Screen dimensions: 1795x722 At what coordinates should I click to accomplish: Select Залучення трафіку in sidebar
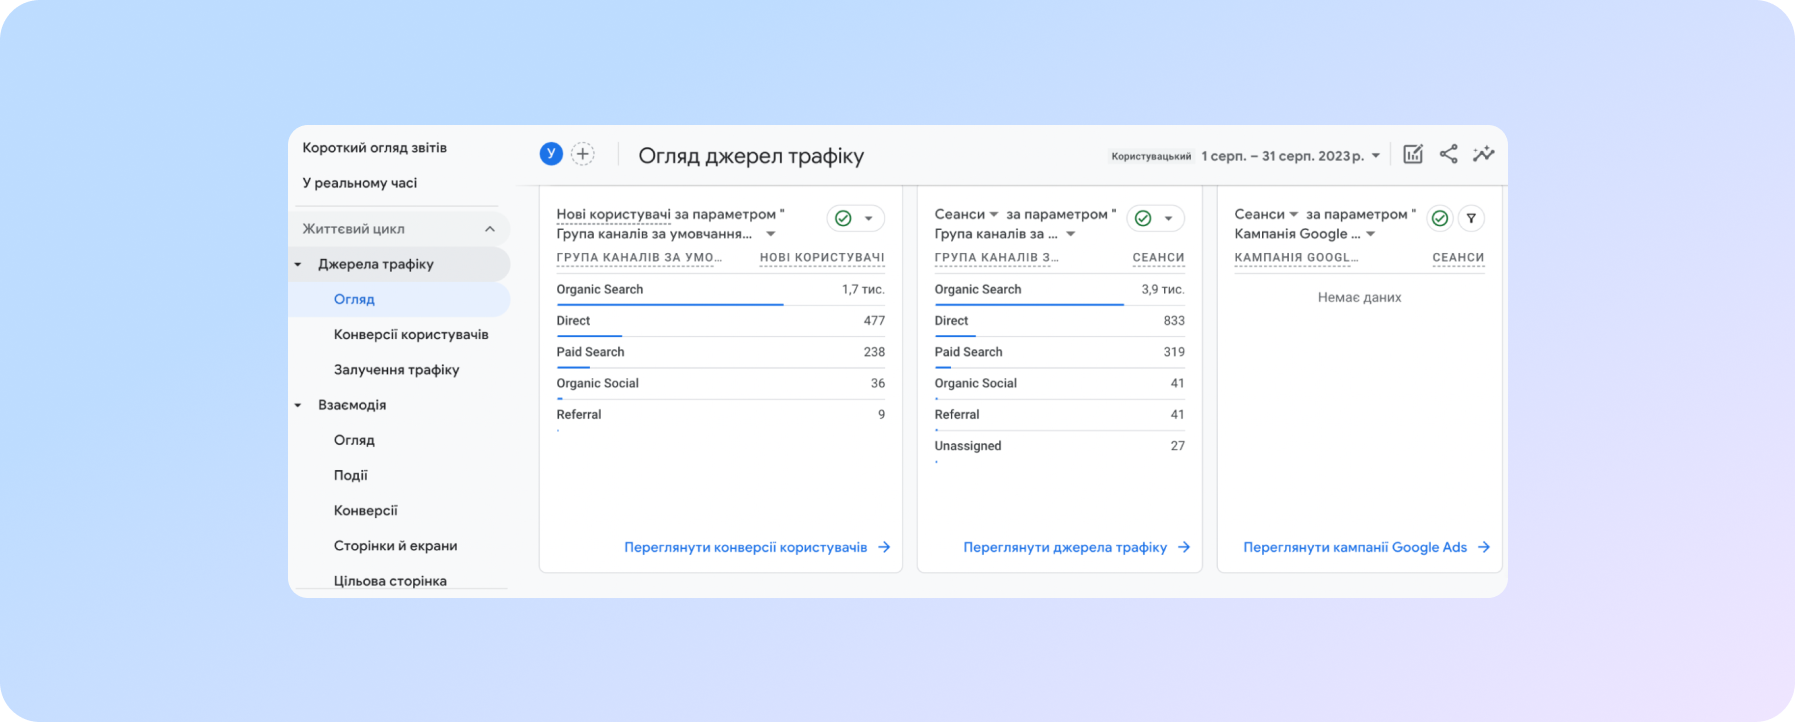(x=396, y=369)
